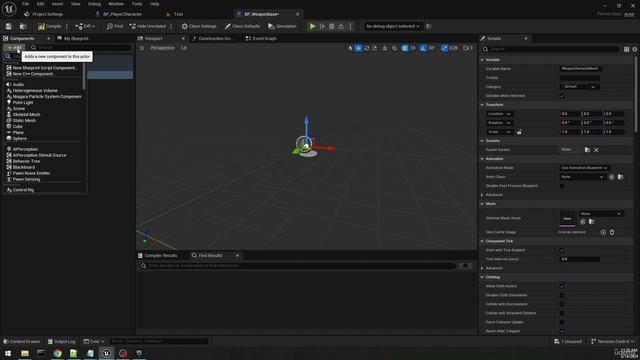Select the rotate gizmo tool in viewport
The width and height of the screenshot is (640, 360).
[367, 48]
